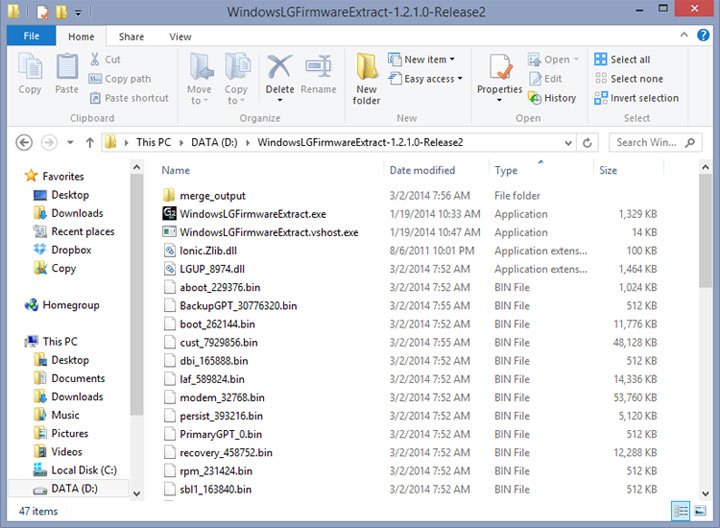Expand the address bar history dropdown
Viewport: 720px width, 528px height.
(568, 143)
